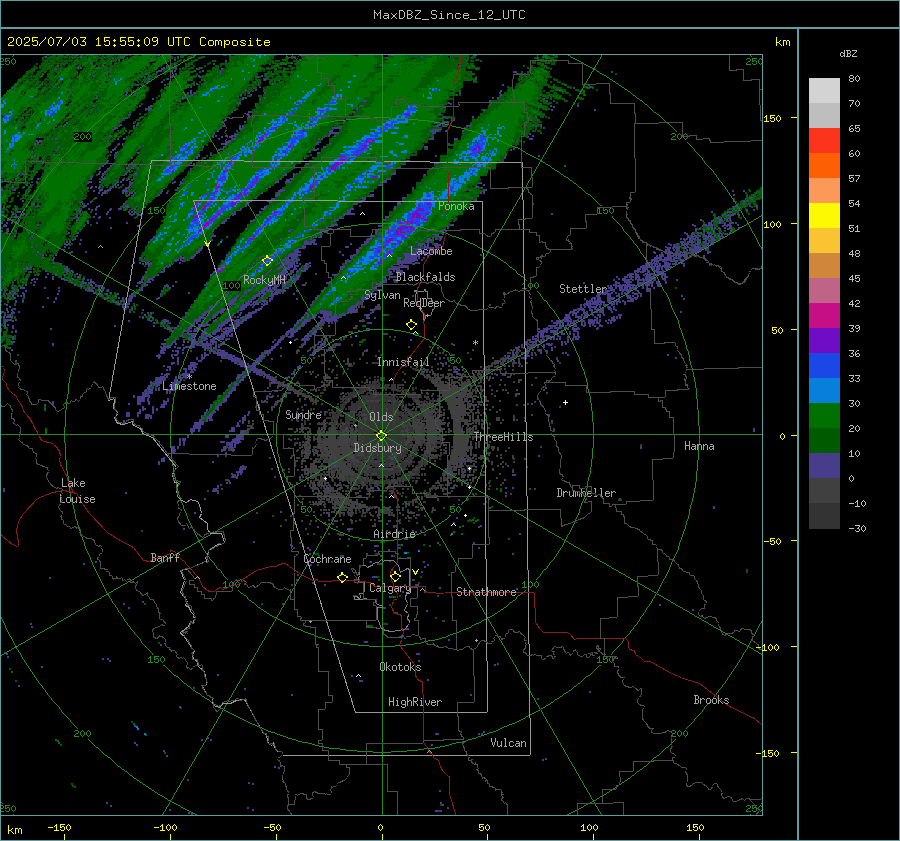
Task: Click the light grey swatch at legend top
Action: click(x=824, y=91)
